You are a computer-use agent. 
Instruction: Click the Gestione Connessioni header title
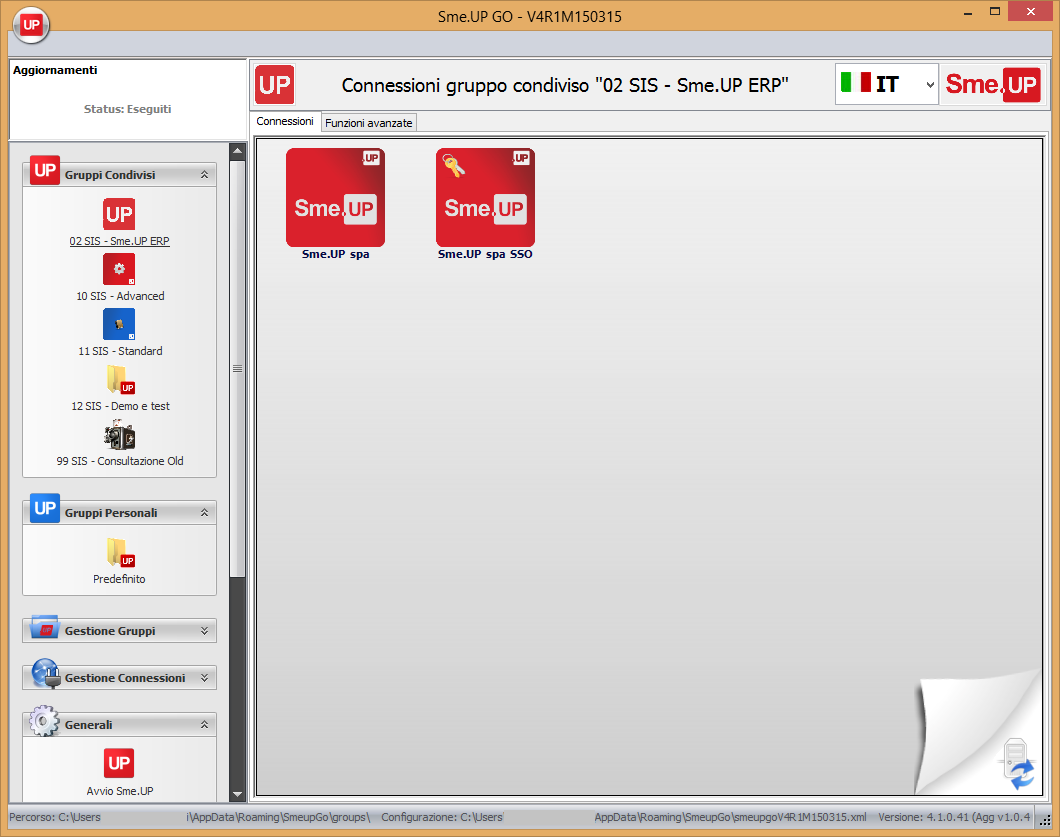125,677
